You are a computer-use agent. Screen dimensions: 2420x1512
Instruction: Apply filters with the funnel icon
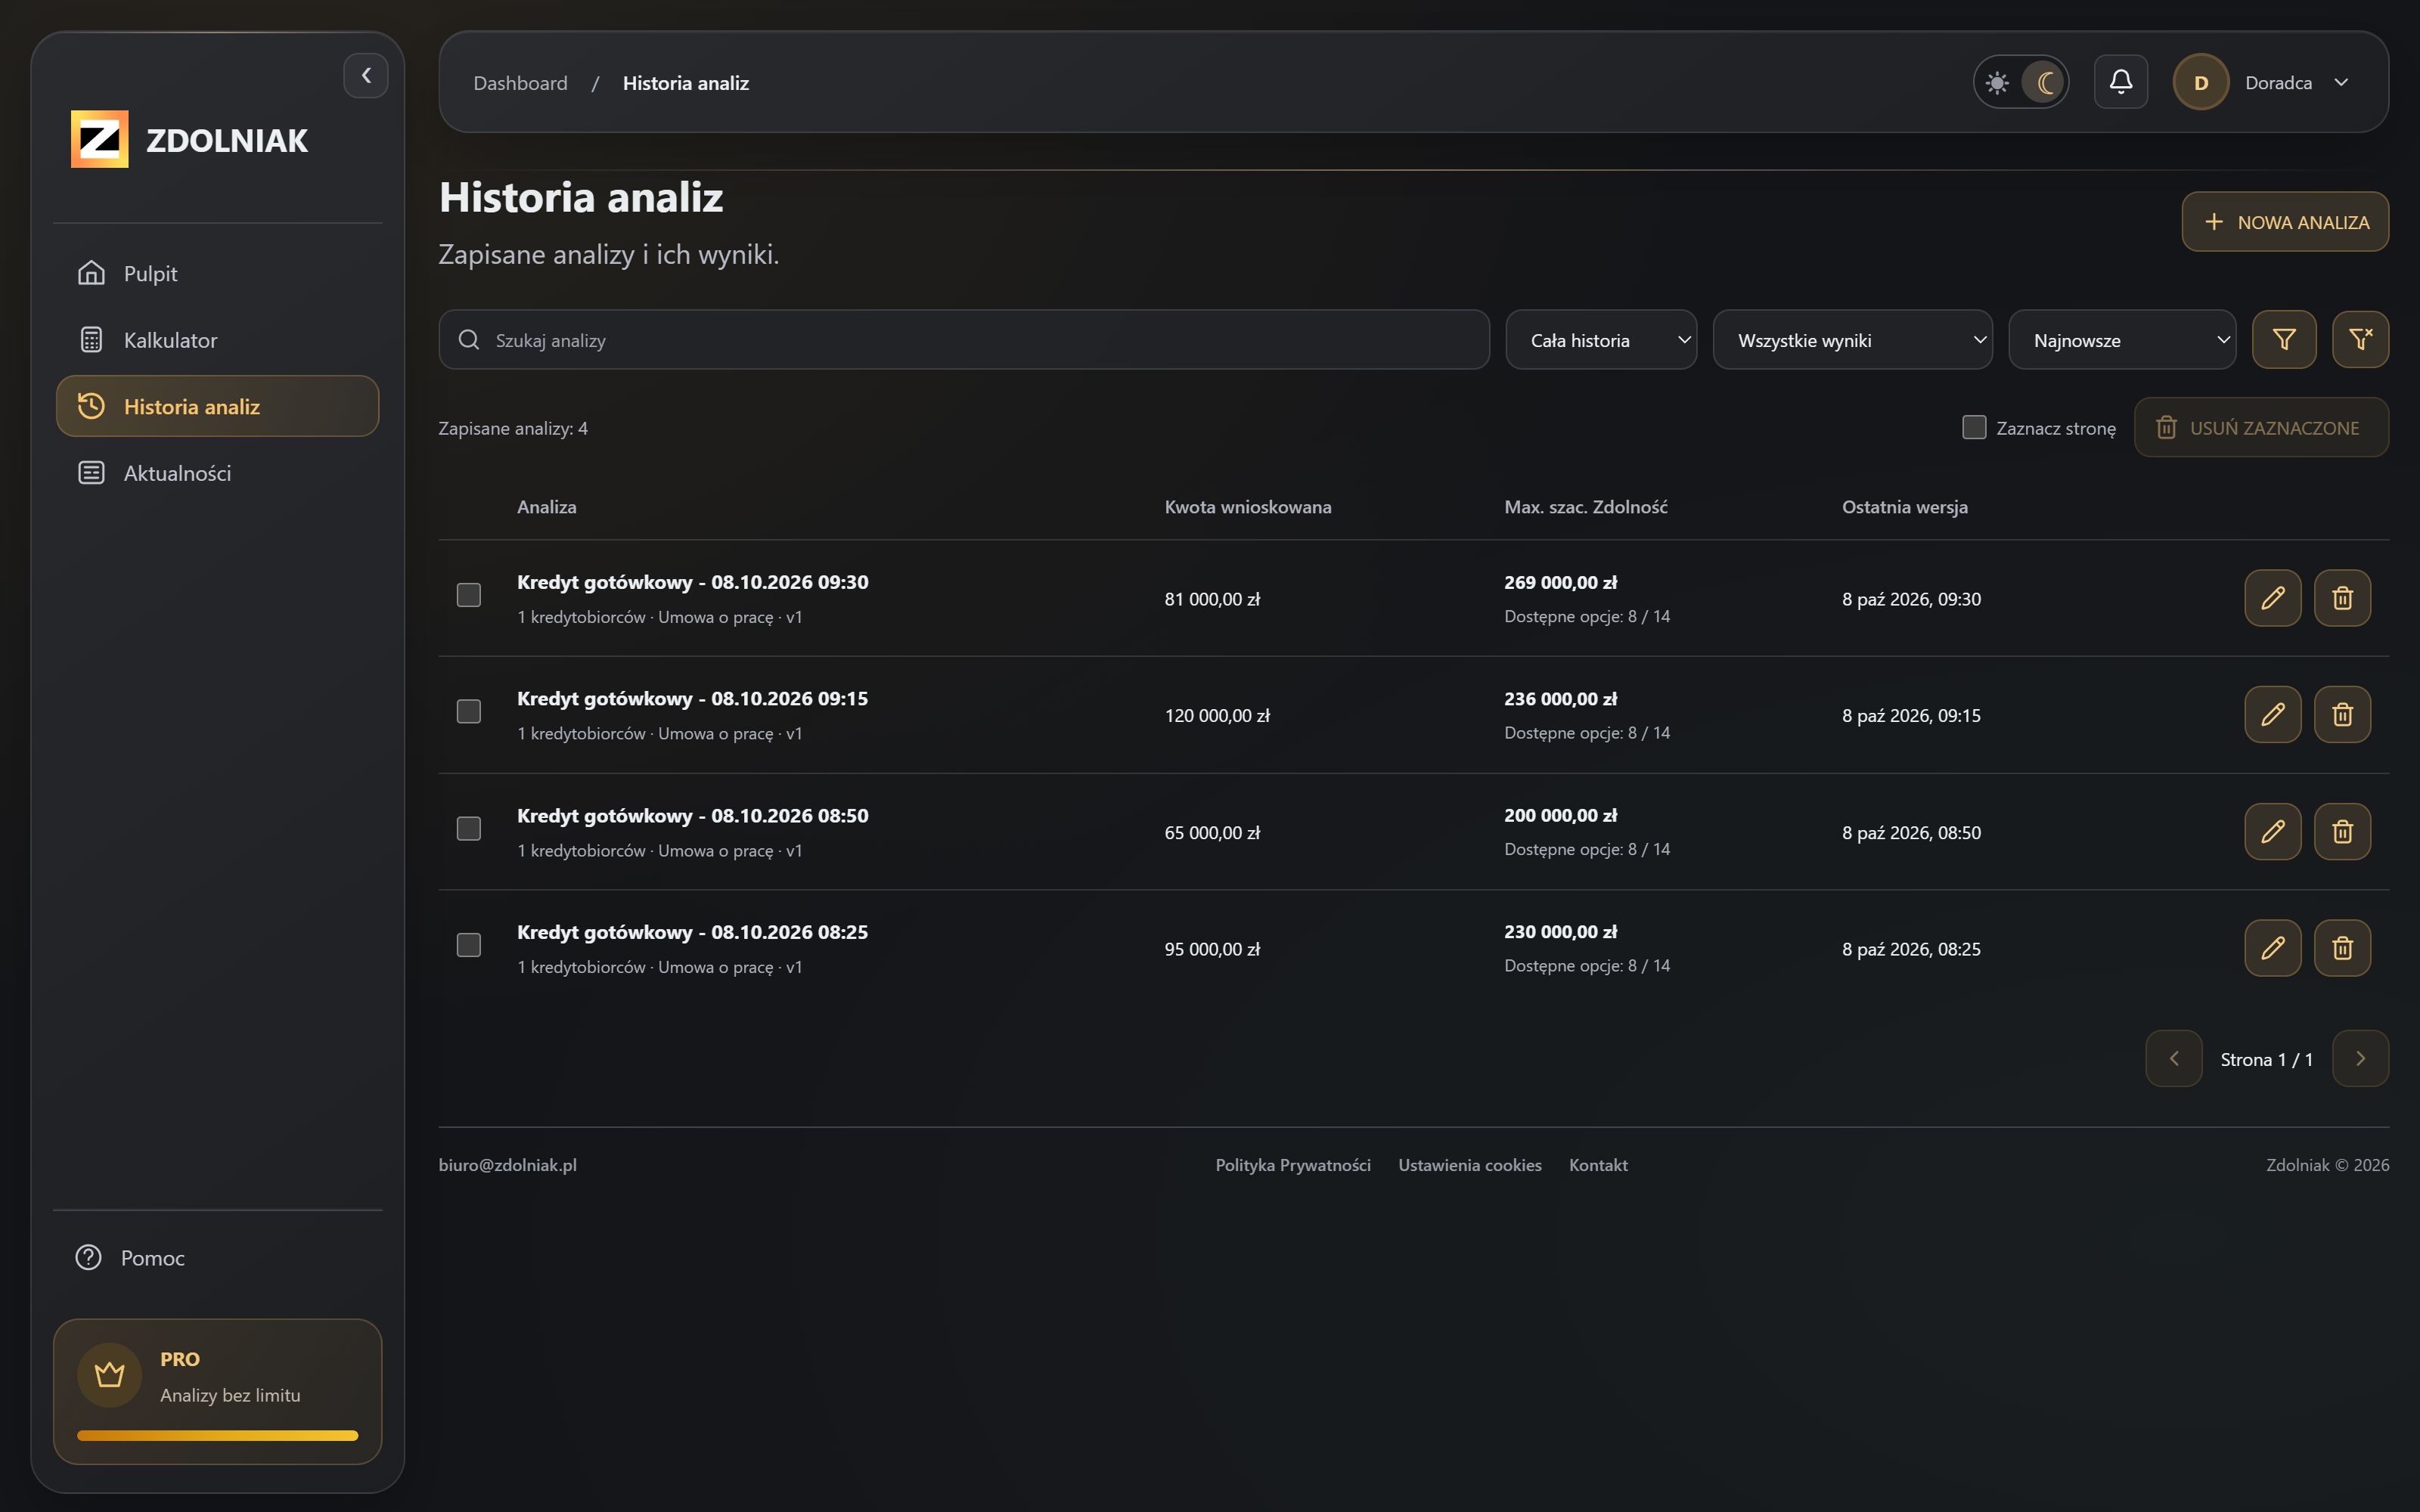[2284, 340]
